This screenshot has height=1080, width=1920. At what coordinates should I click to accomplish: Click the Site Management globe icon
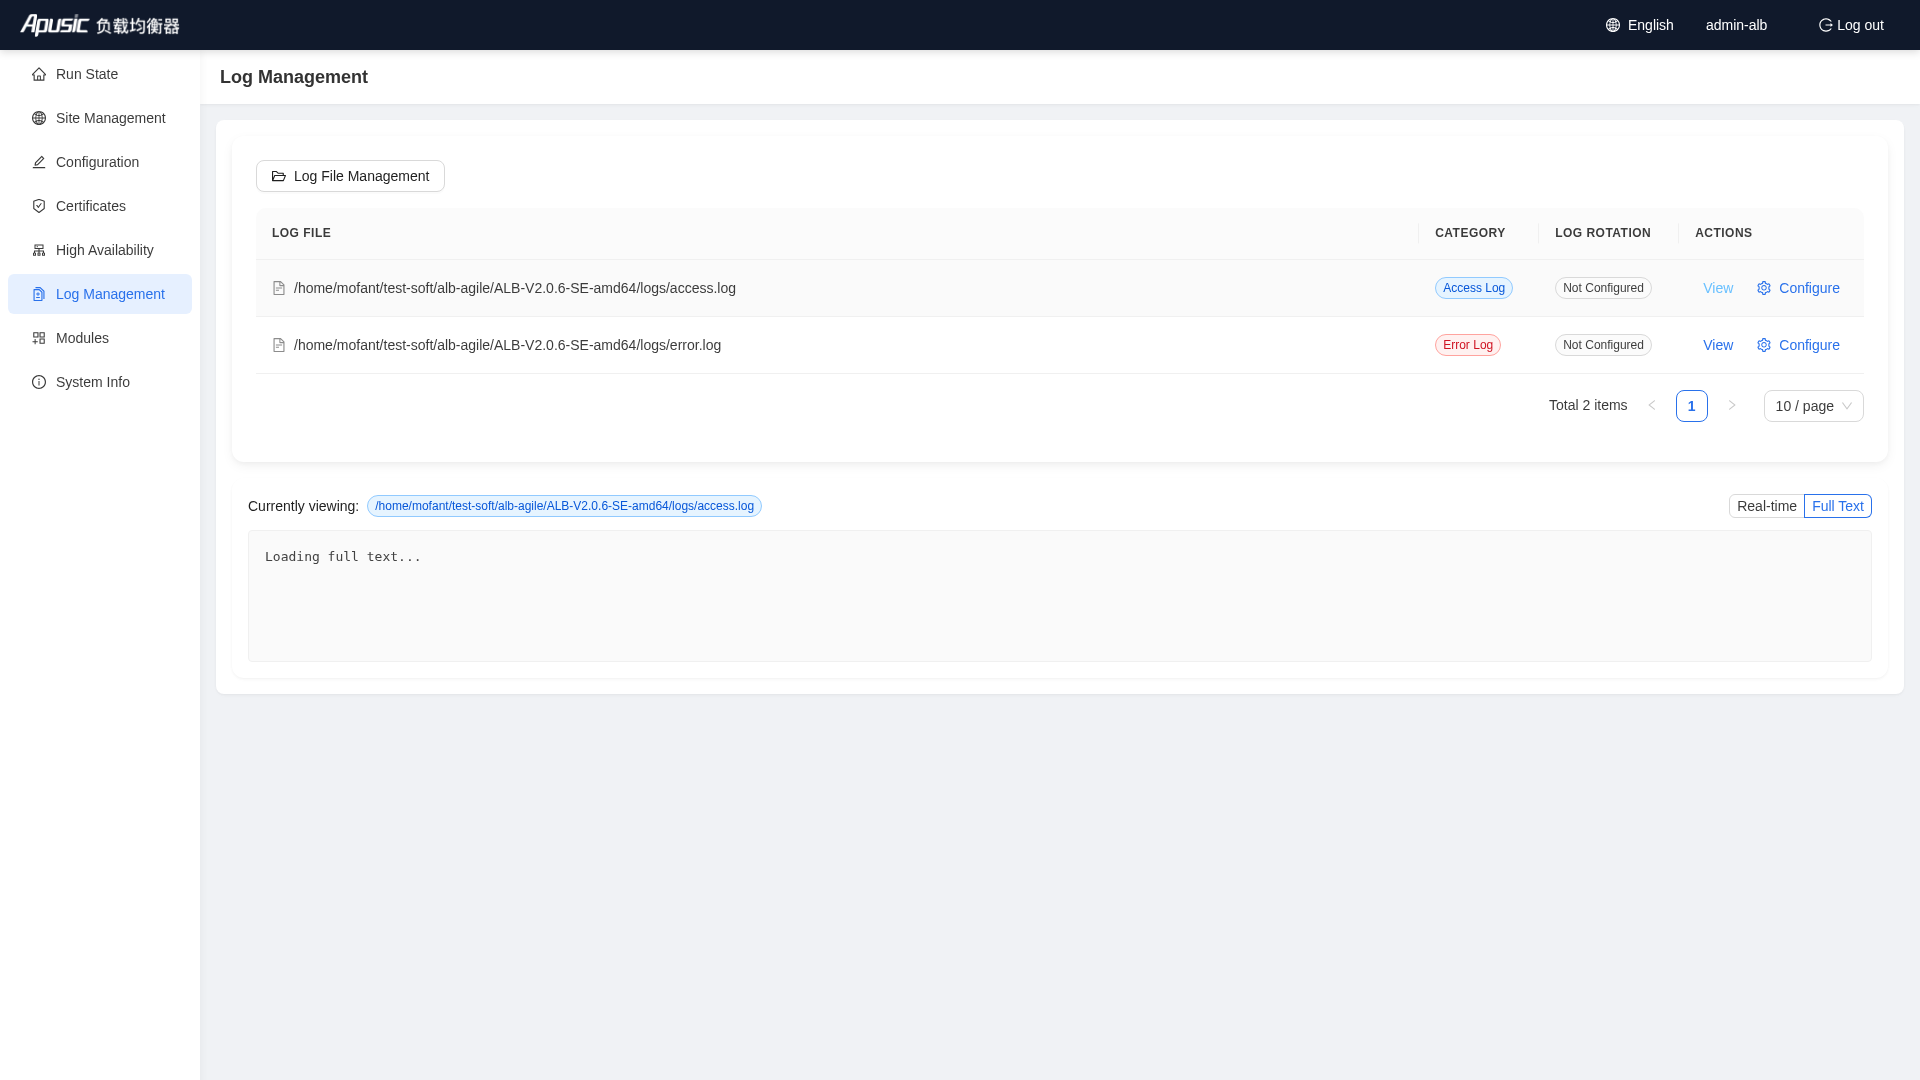[x=39, y=118]
